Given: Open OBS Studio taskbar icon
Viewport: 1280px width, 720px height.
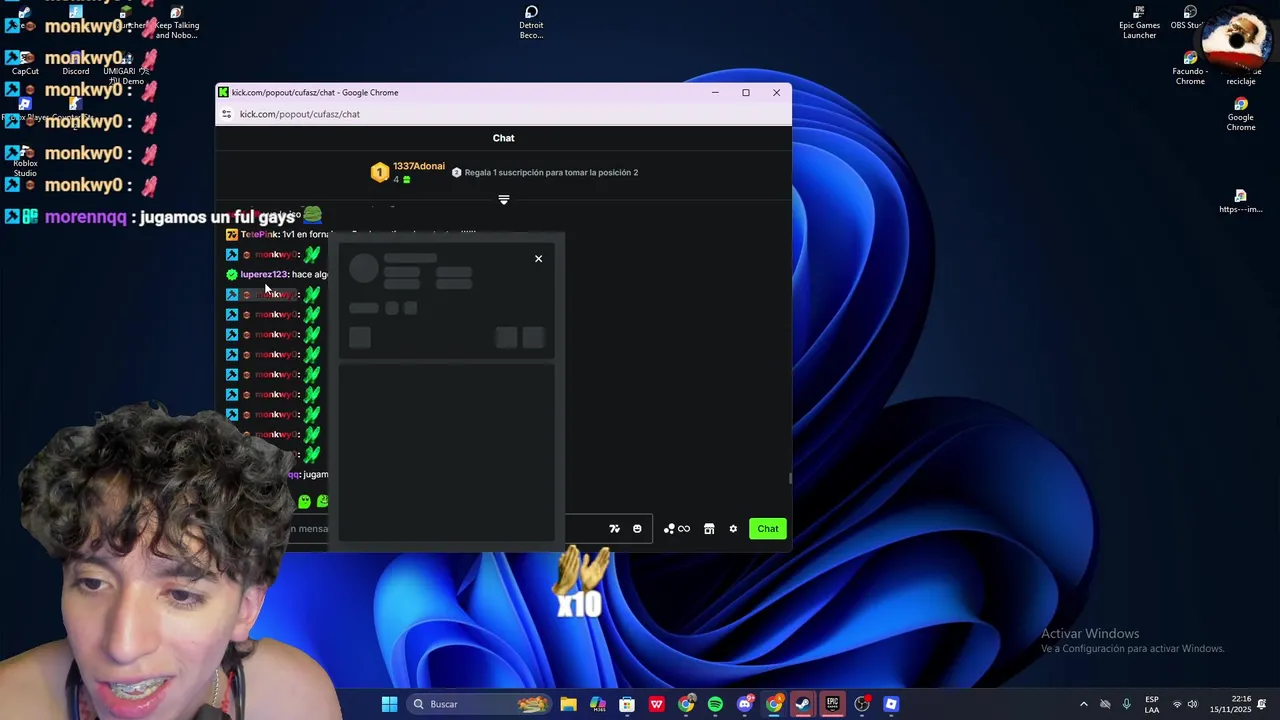Looking at the screenshot, I should point(862,704).
